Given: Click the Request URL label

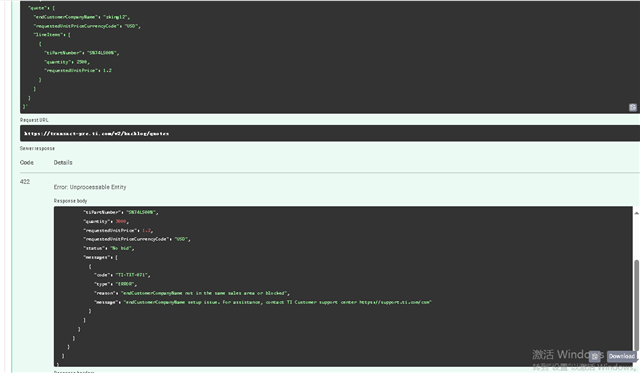Looking at the screenshot, I should click(x=34, y=120).
